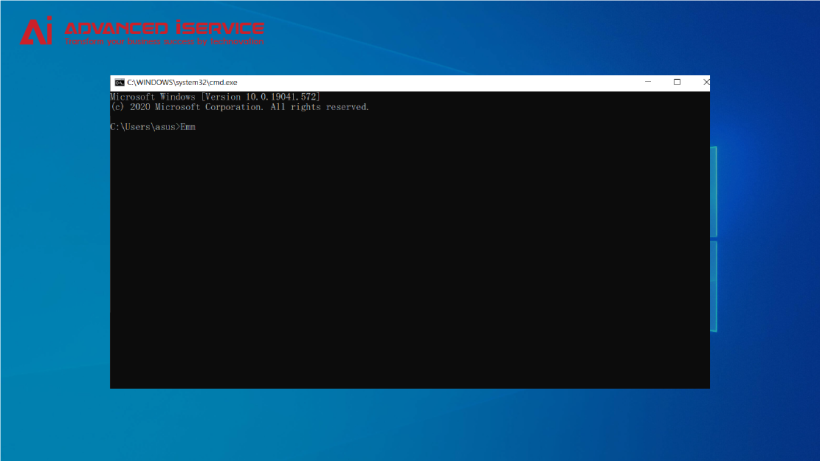This screenshot has width=820, height=461.
Task: Close the Command Prompt window
Action: click(x=705, y=82)
